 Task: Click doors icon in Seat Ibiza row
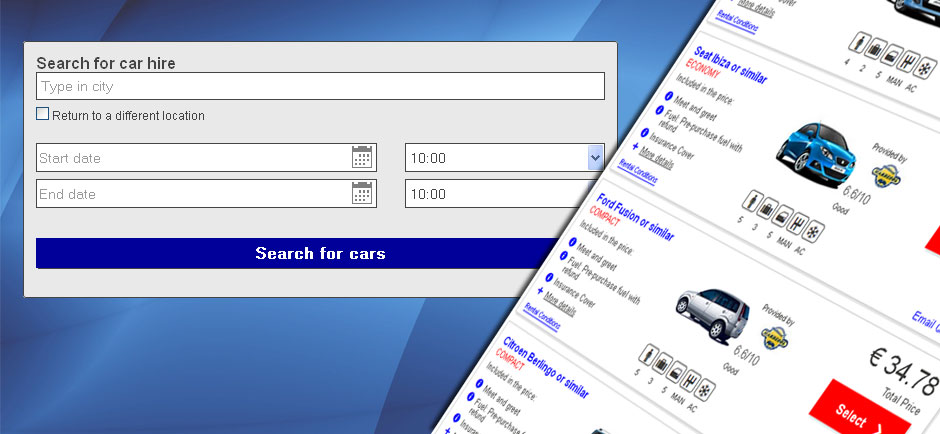pos(783,216)
